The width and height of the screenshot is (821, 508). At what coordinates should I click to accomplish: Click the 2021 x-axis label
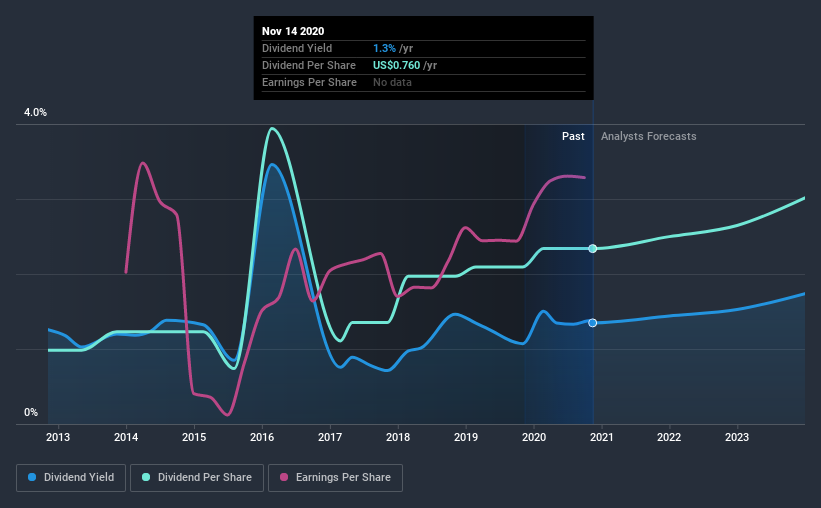pyautogui.click(x=602, y=437)
